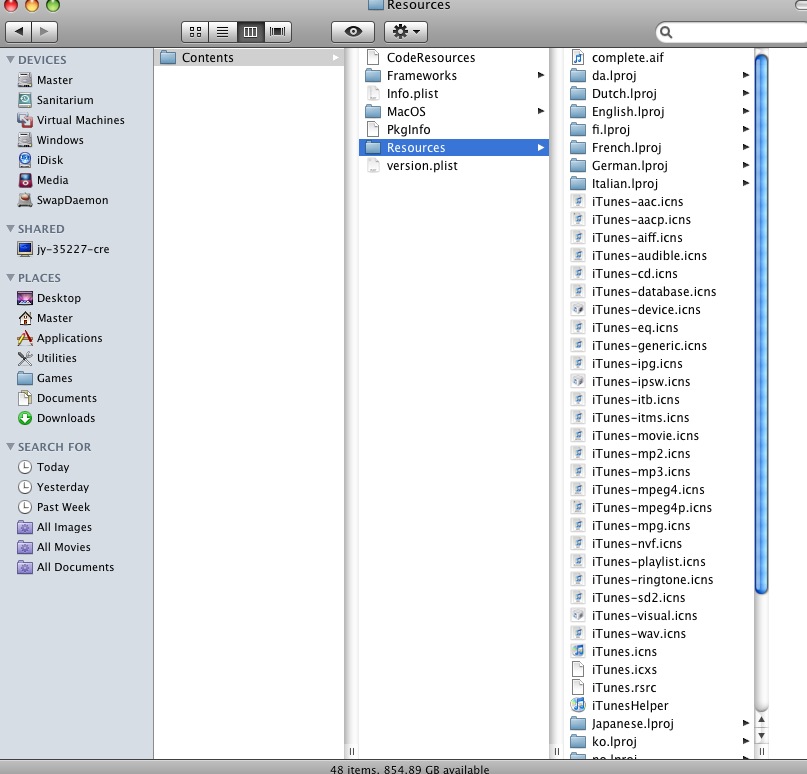Viewport: 807px width, 774px height.
Task: Collapse the PLACES sidebar section
Action: [10, 277]
